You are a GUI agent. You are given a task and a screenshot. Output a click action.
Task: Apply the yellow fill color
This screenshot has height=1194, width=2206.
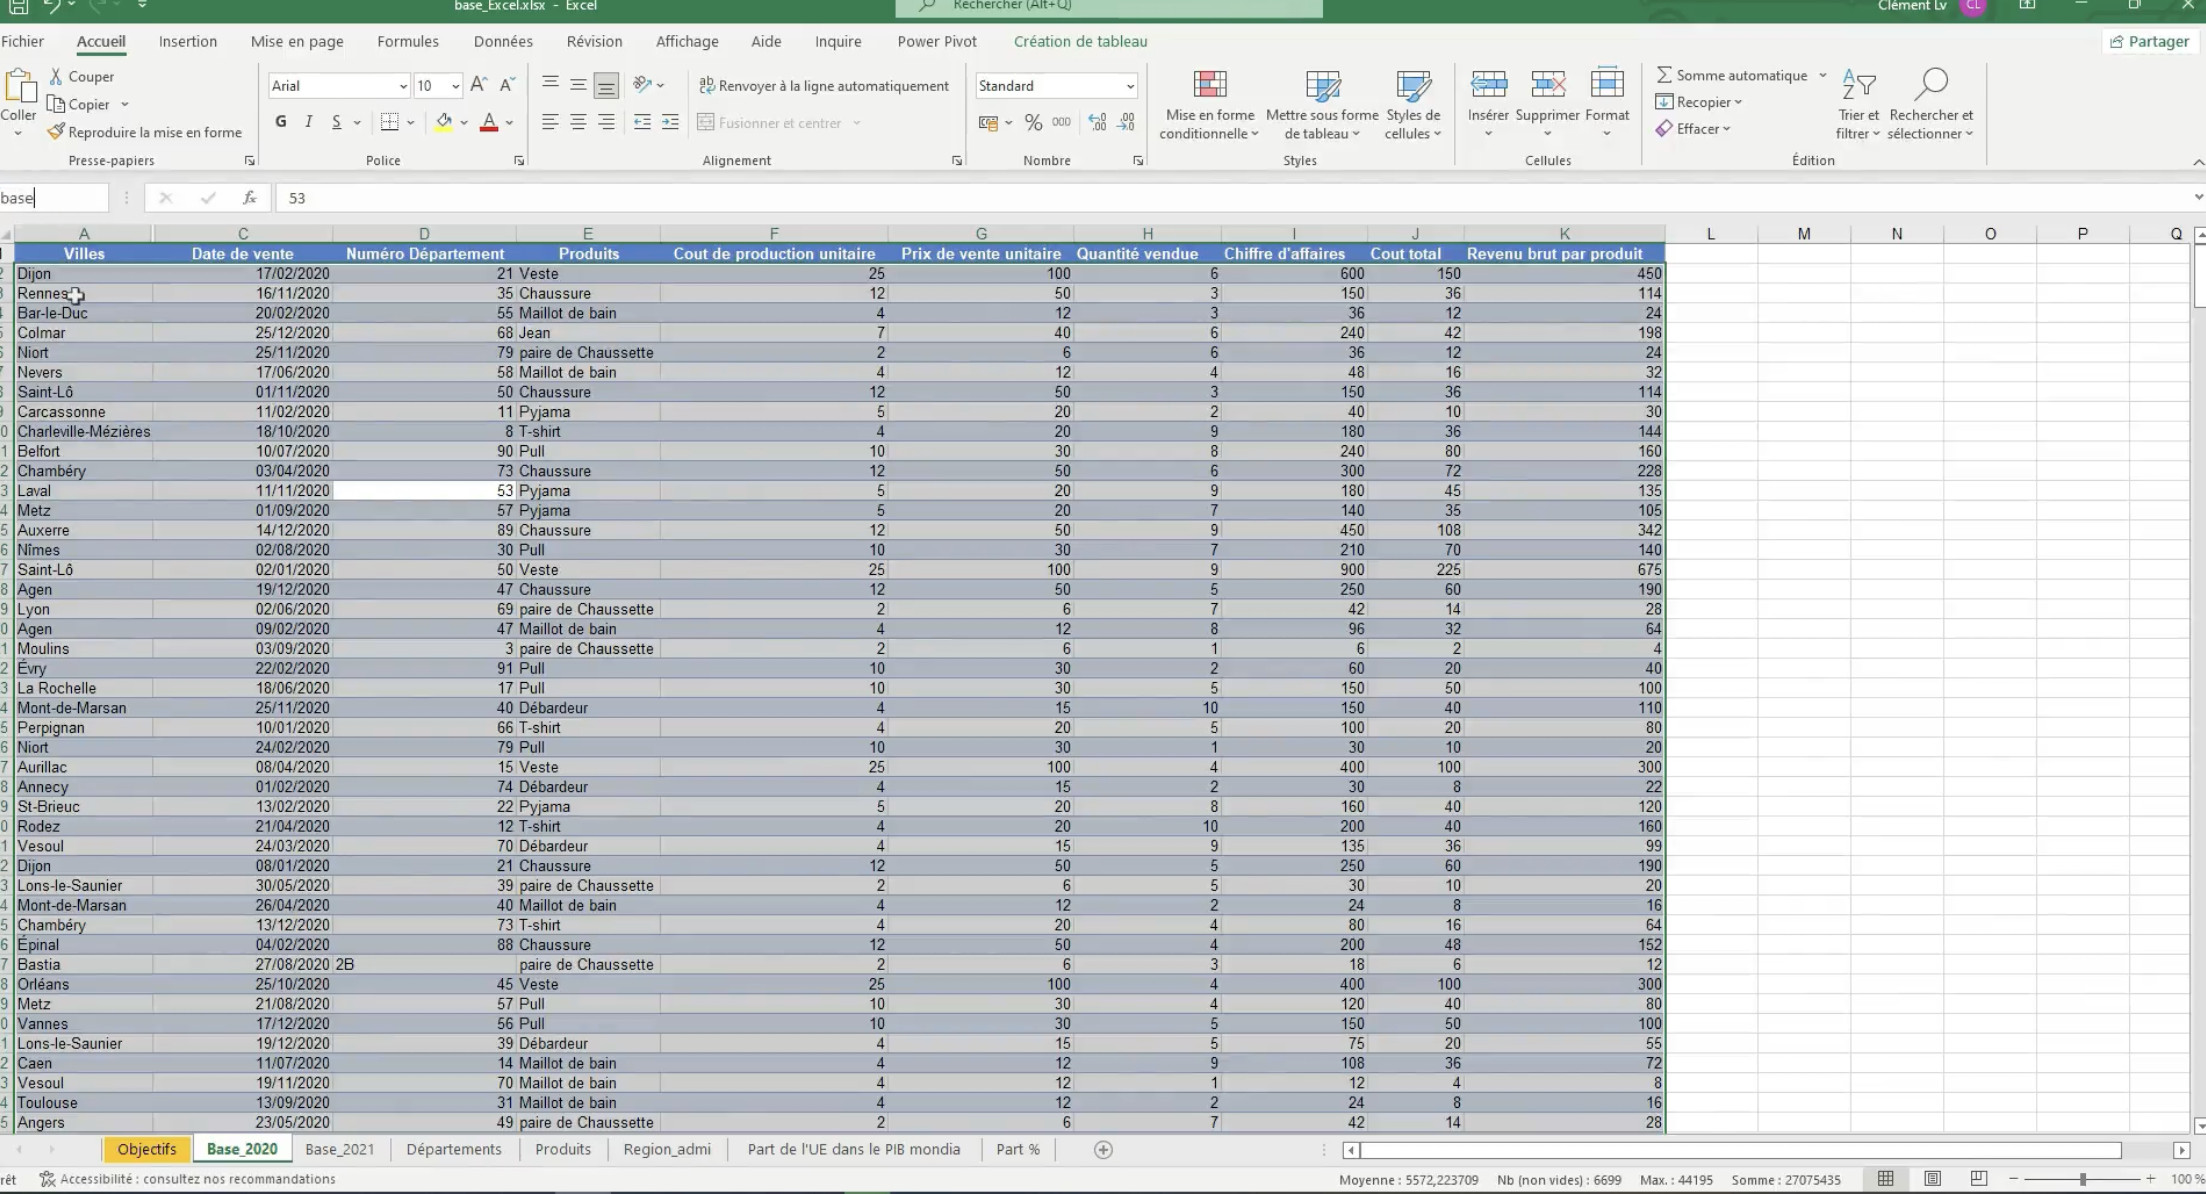[443, 122]
